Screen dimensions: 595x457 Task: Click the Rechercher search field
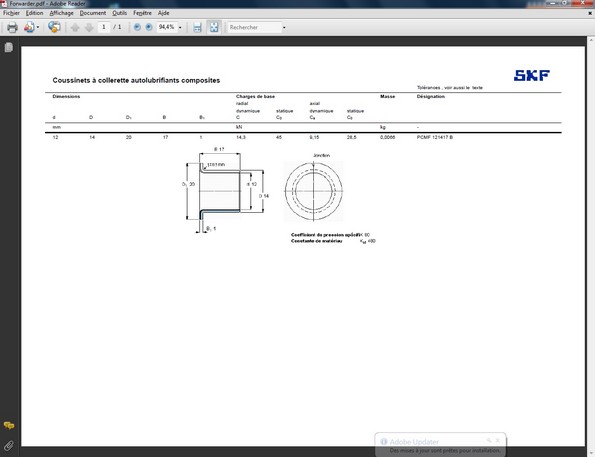[x=254, y=27]
